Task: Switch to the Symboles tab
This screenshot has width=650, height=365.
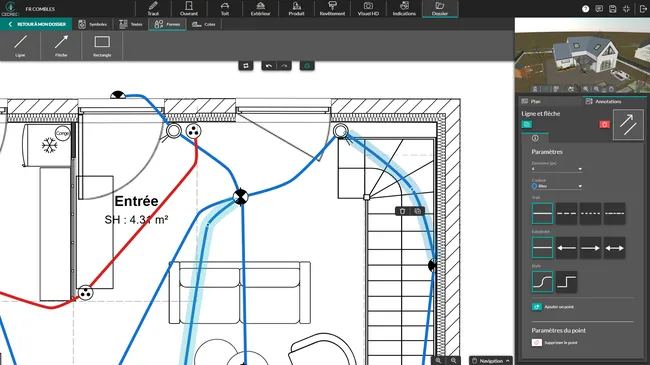Action: click(x=93, y=24)
